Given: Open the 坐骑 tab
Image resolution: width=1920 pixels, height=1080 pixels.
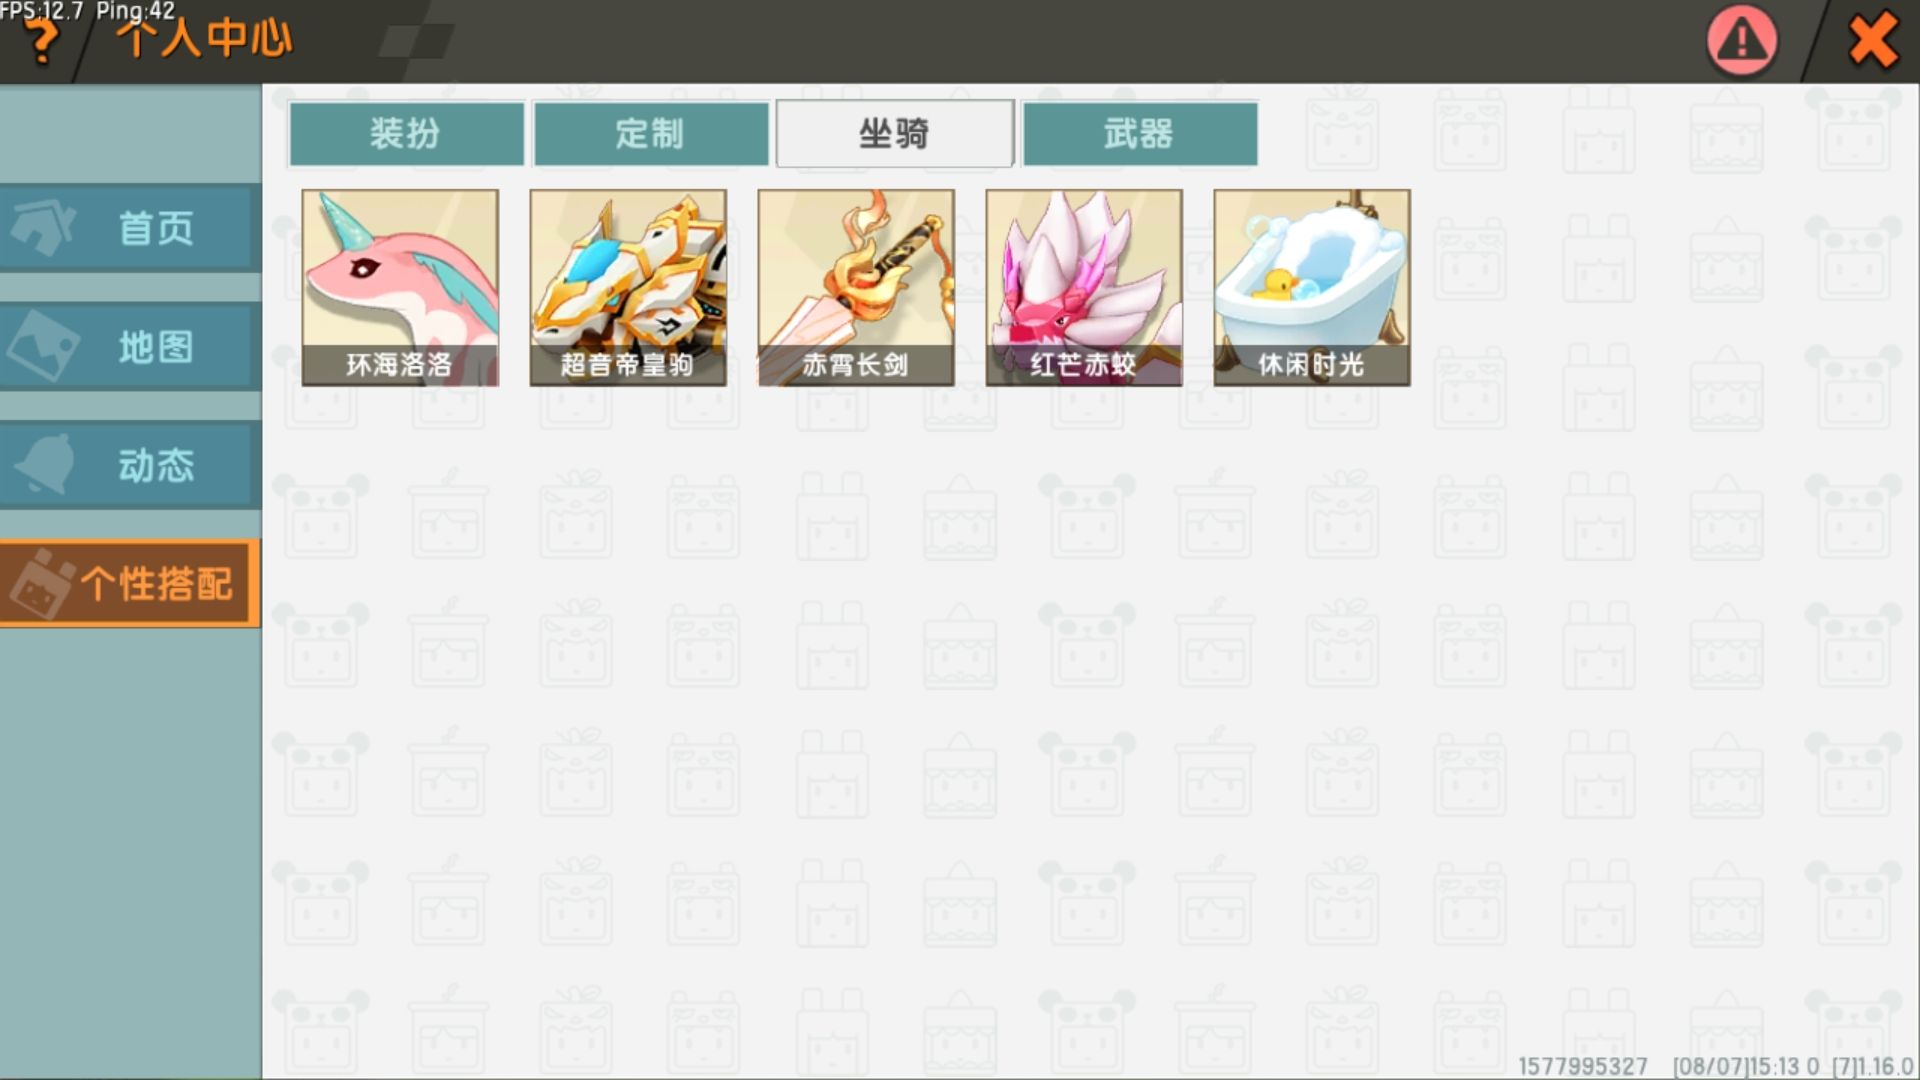Looking at the screenshot, I should (895, 133).
